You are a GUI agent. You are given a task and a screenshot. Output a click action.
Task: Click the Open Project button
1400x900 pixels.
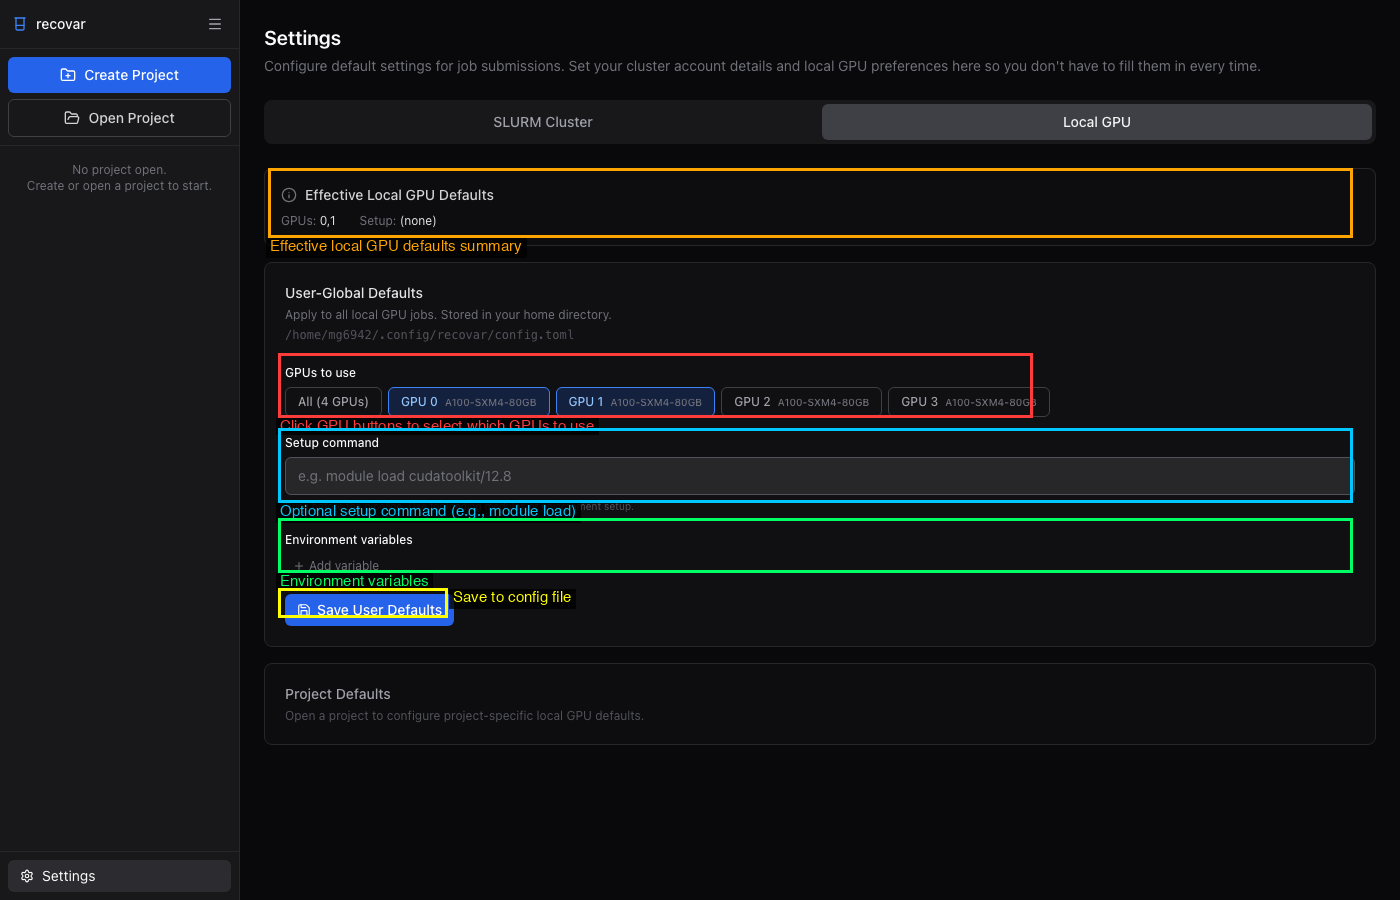coord(119,118)
